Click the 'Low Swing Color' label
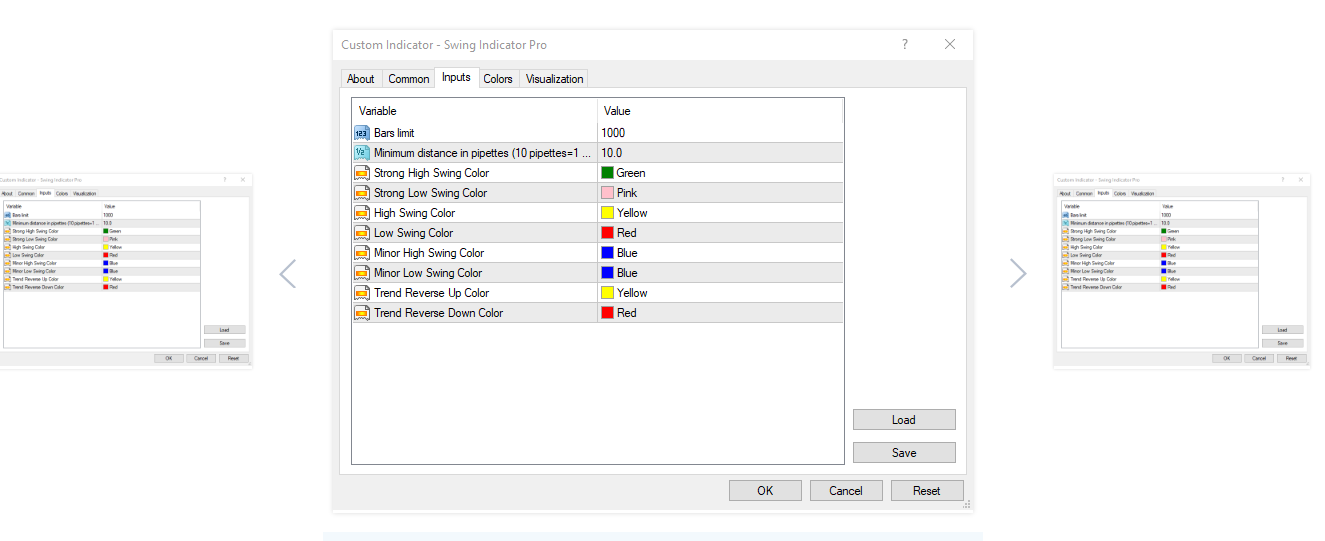Screen dimensions: 1325x541 coord(413,233)
